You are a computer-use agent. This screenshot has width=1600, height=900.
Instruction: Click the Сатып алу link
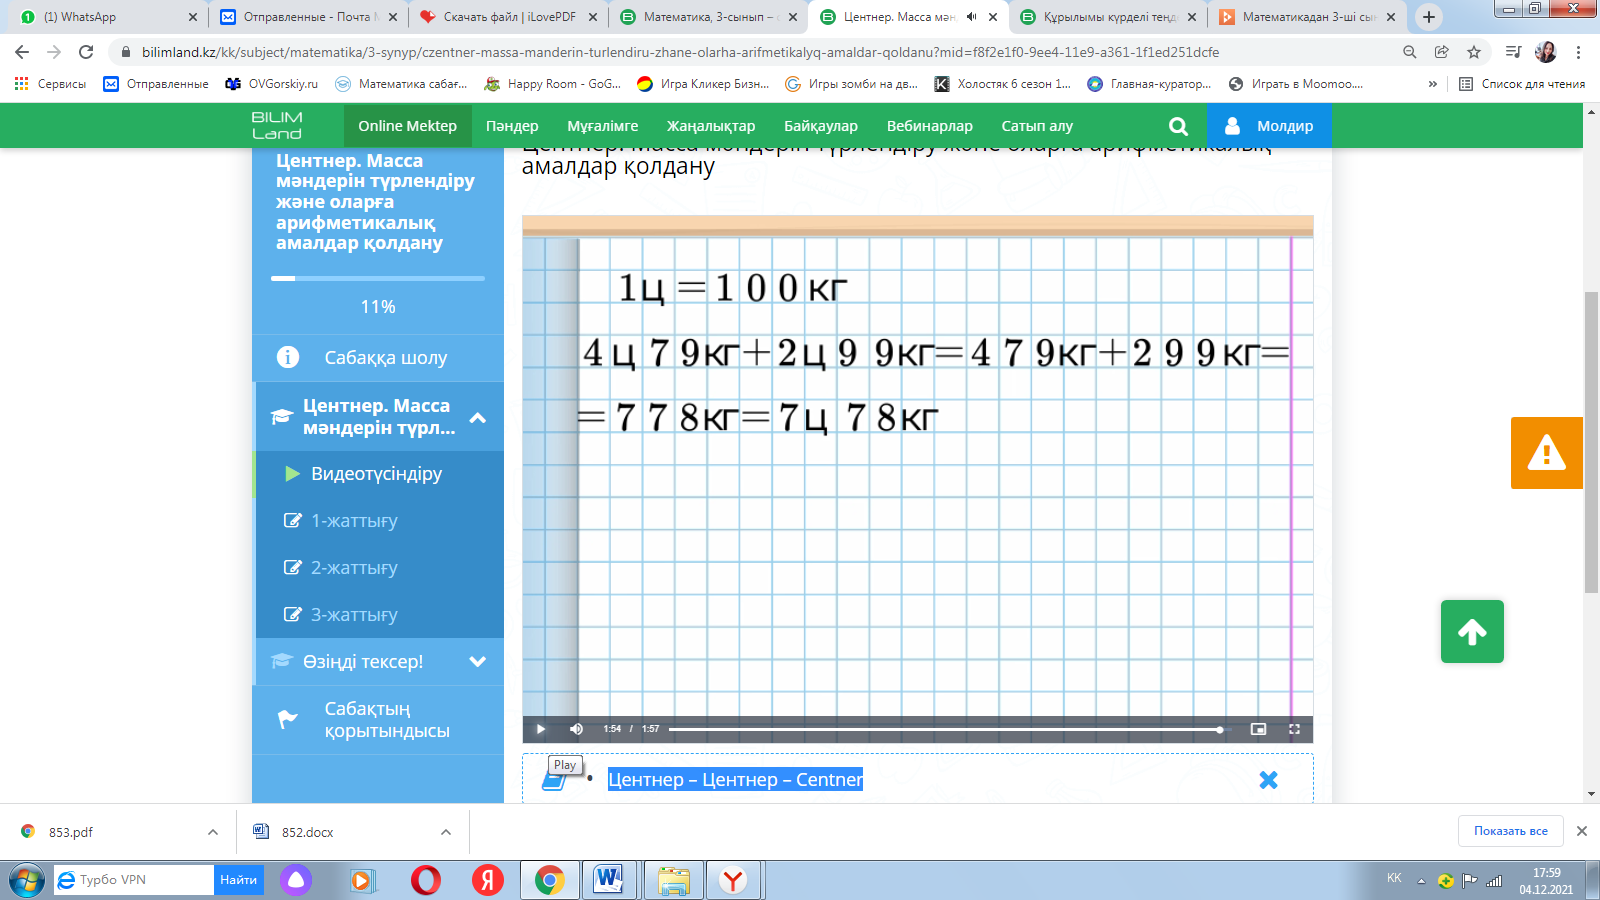pos(1037,126)
